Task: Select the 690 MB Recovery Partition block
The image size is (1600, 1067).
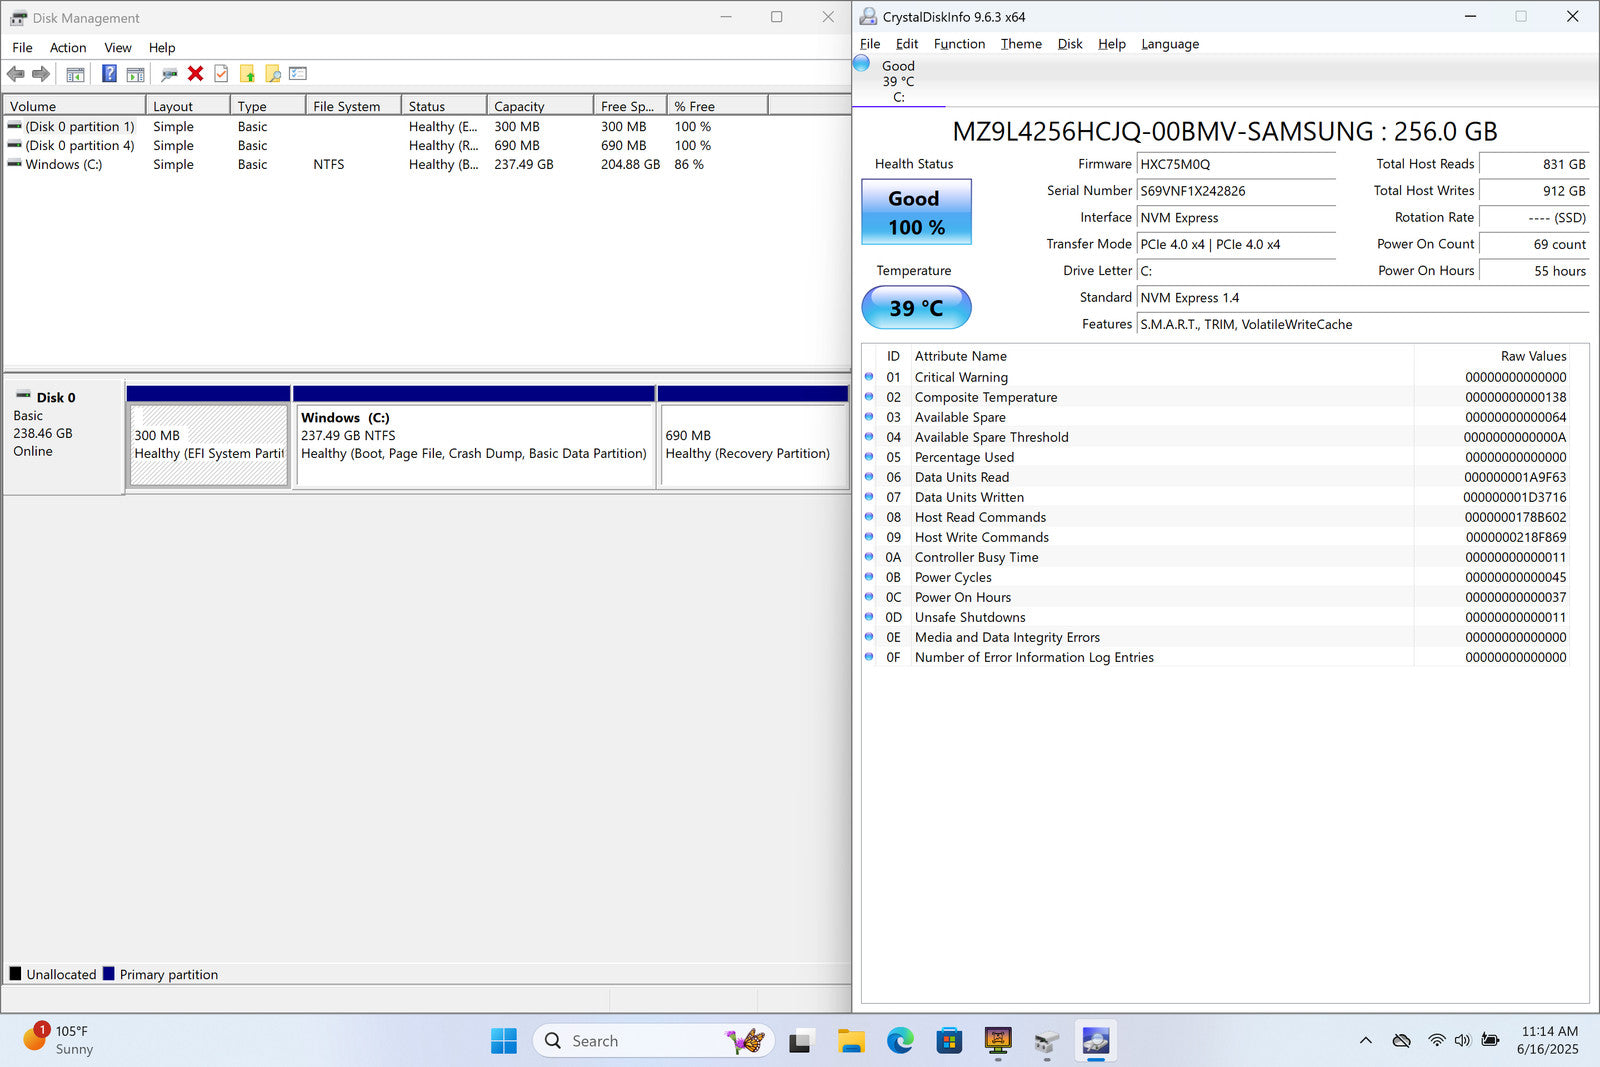Action: coord(754,445)
